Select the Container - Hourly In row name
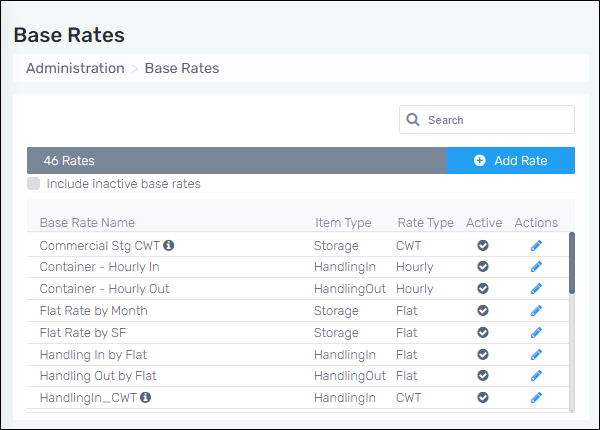This screenshot has height=430, width=600. click(99, 267)
